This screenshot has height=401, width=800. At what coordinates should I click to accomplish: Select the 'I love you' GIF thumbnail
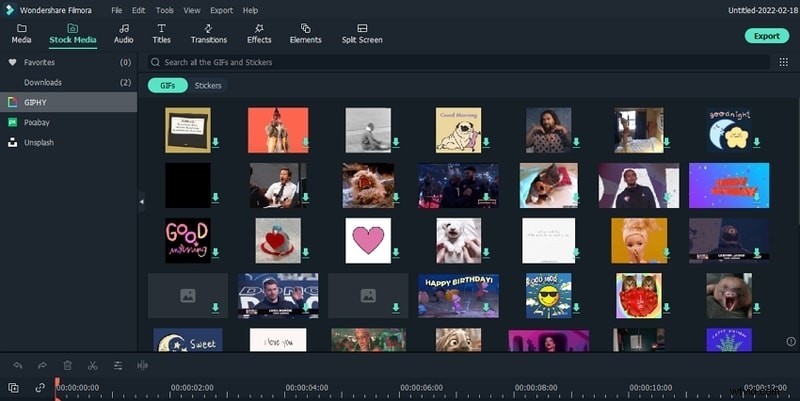click(278, 340)
